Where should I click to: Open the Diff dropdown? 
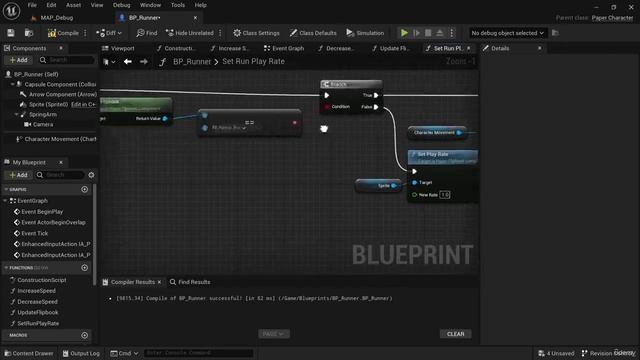pyautogui.click(x=109, y=33)
